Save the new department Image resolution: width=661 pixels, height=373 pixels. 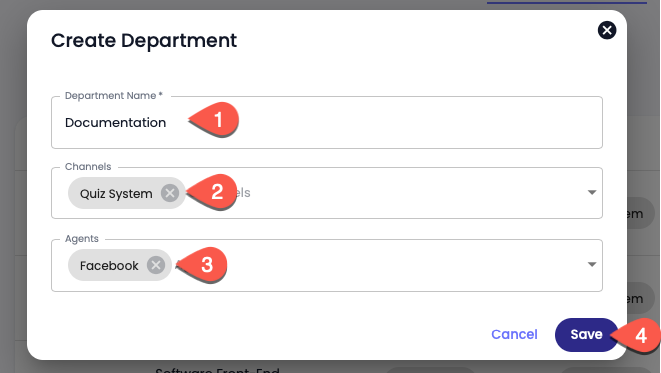click(x=586, y=335)
